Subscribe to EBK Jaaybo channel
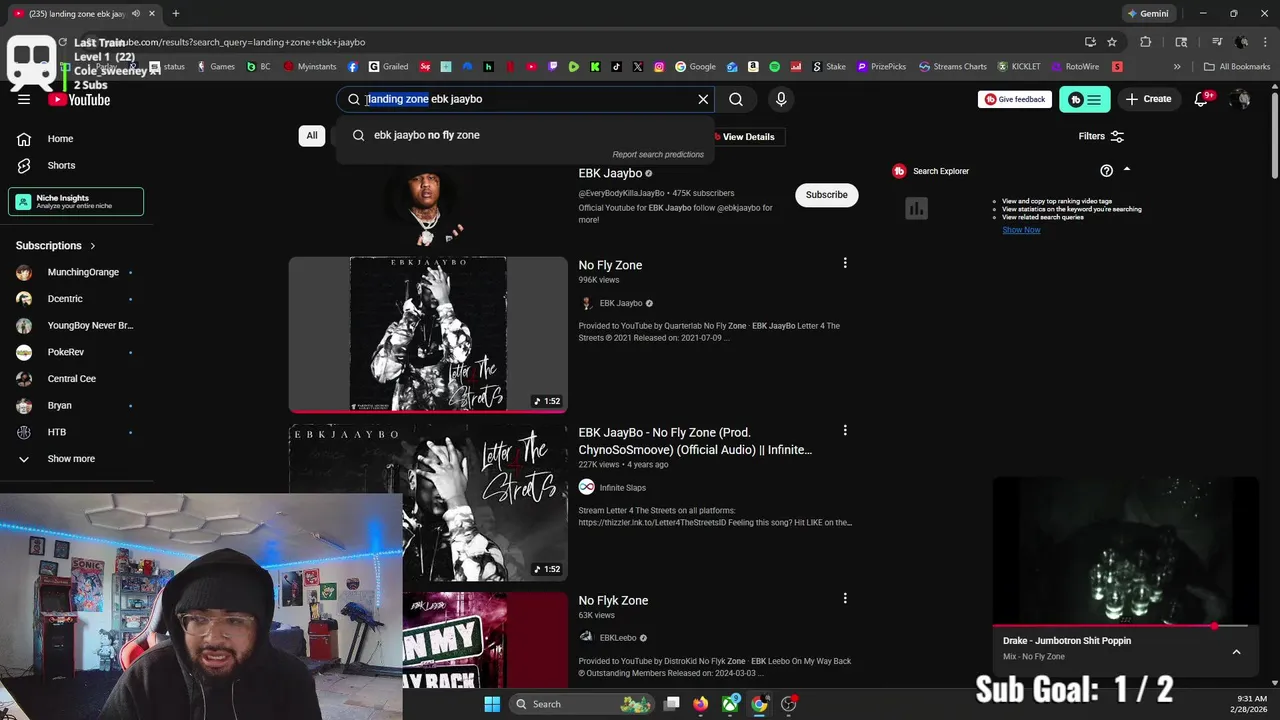Image resolution: width=1280 pixels, height=720 pixels. coord(827,195)
